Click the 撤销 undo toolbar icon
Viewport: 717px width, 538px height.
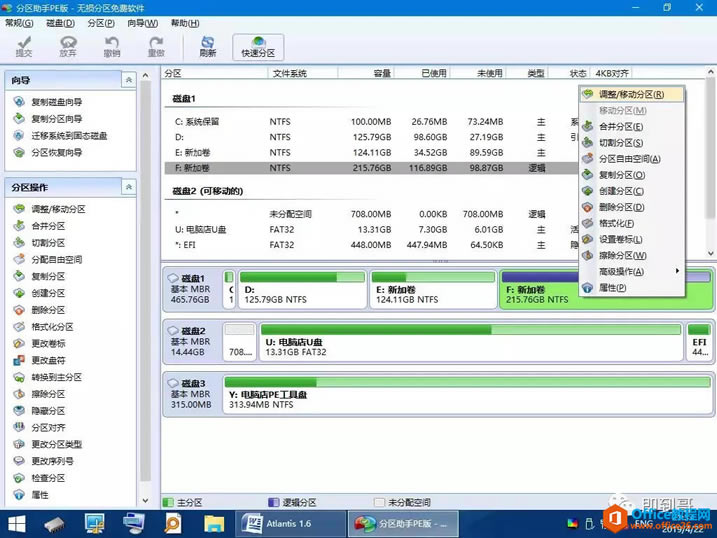[112, 47]
